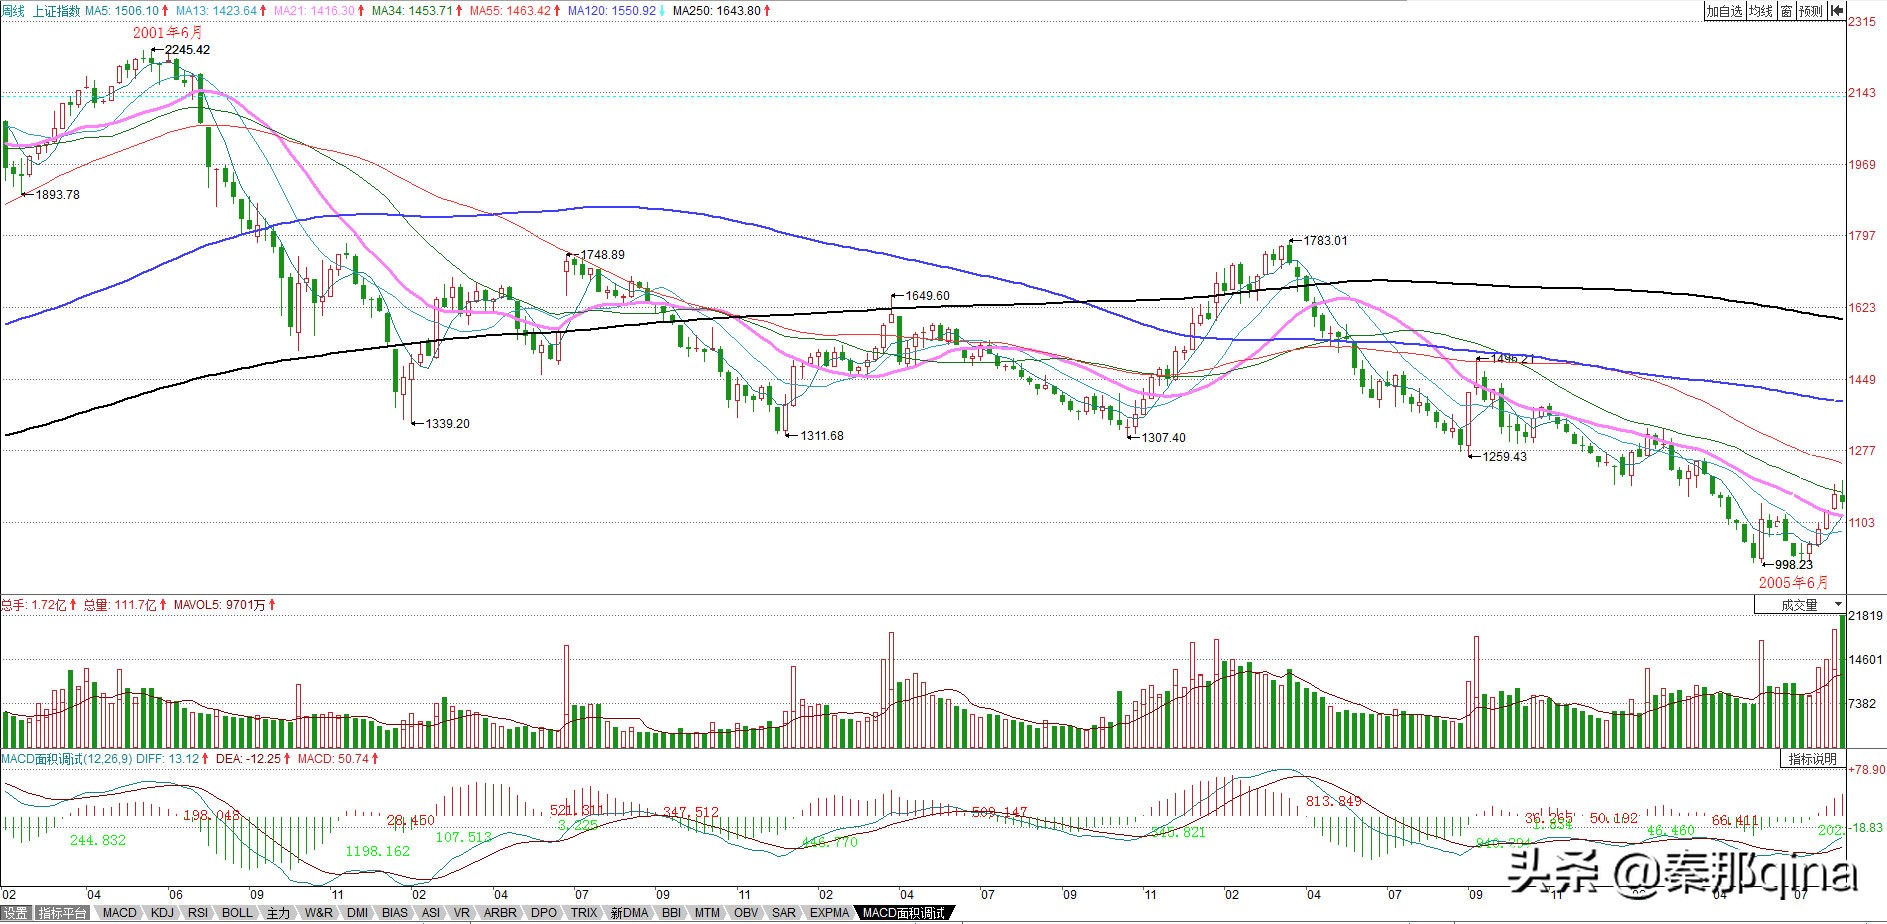Add stock to watchlist with 加自选
The image size is (1887, 924).
pyautogui.click(x=1724, y=11)
